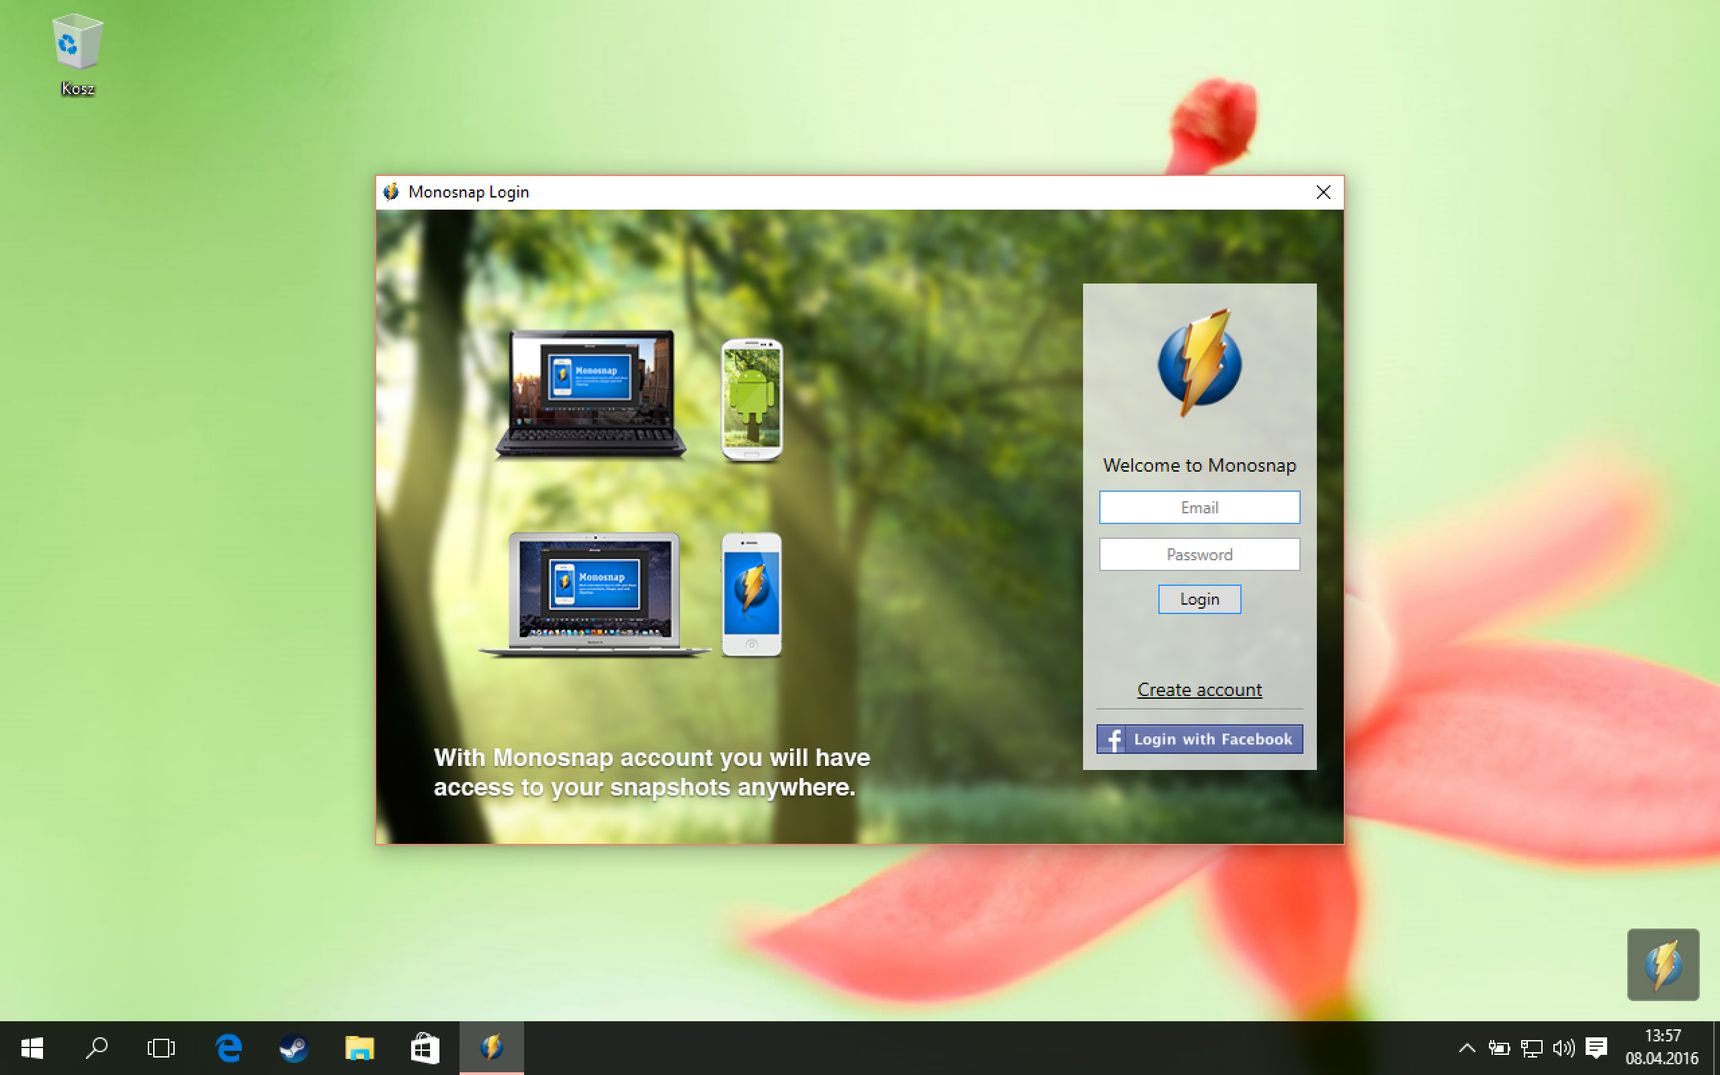Expand hidden system tray icons
Screen dimensions: 1720x1075
1466,1048
